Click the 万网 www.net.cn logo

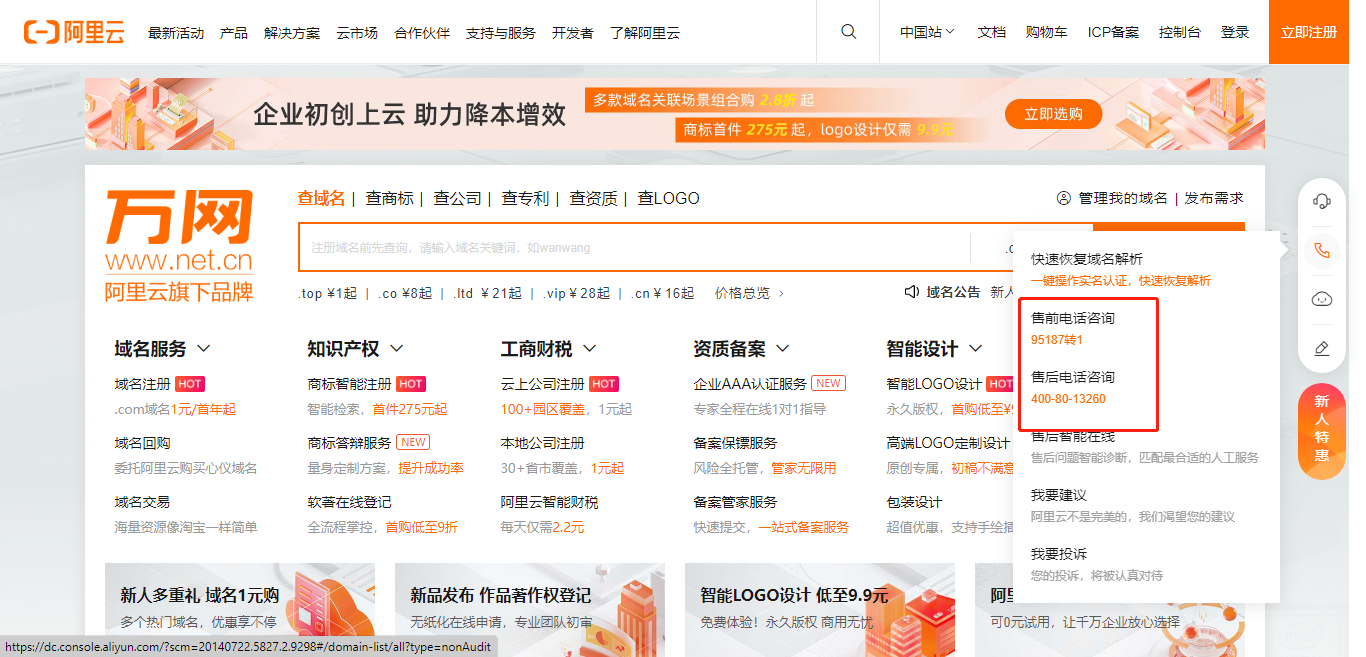click(x=179, y=245)
